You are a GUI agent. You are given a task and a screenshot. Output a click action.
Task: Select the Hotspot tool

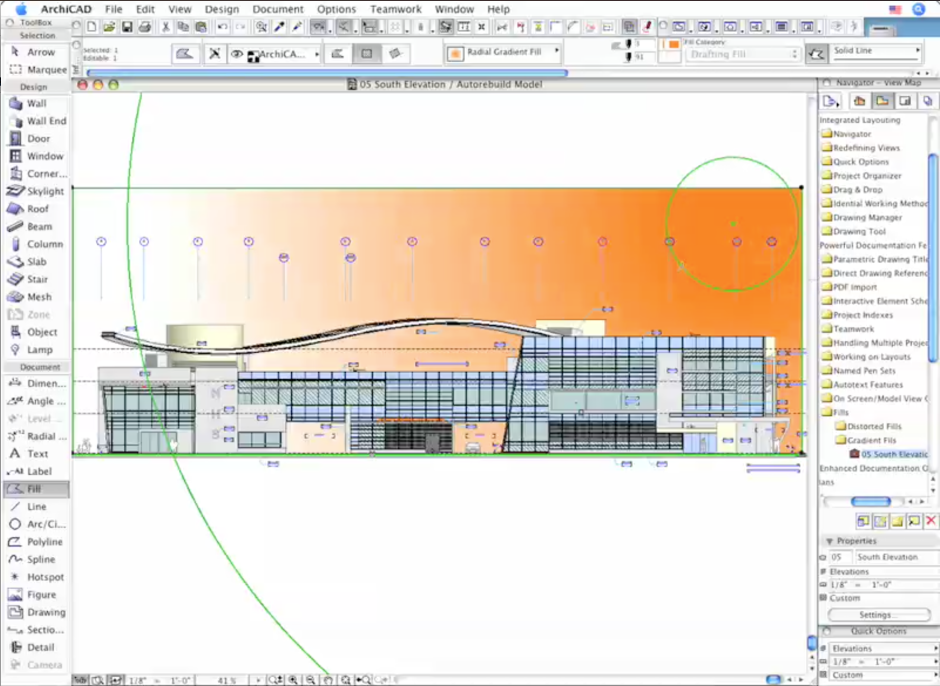coord(44,577)
